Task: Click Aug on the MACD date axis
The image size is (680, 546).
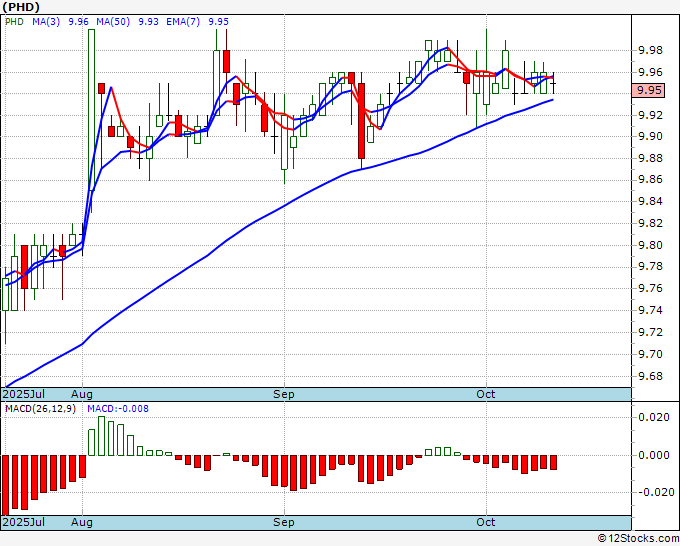Action: [x=82, y=522]
